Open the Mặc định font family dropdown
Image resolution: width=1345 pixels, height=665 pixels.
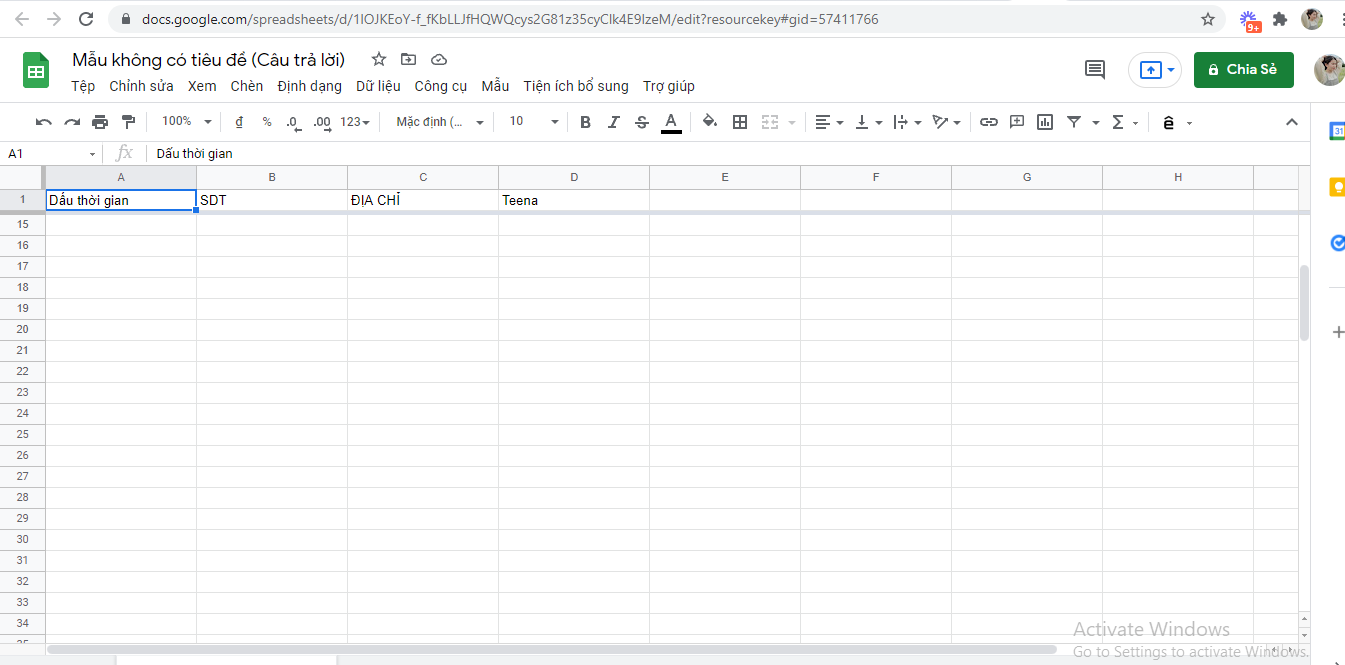click(439, 122)
